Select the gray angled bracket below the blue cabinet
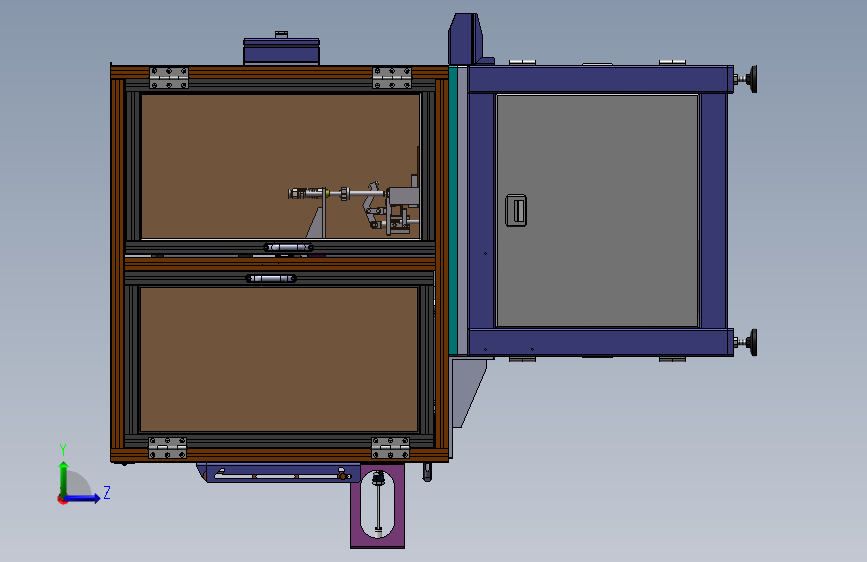Image resolution: width=867 pixels, height=562 pixels. [467, 393]
